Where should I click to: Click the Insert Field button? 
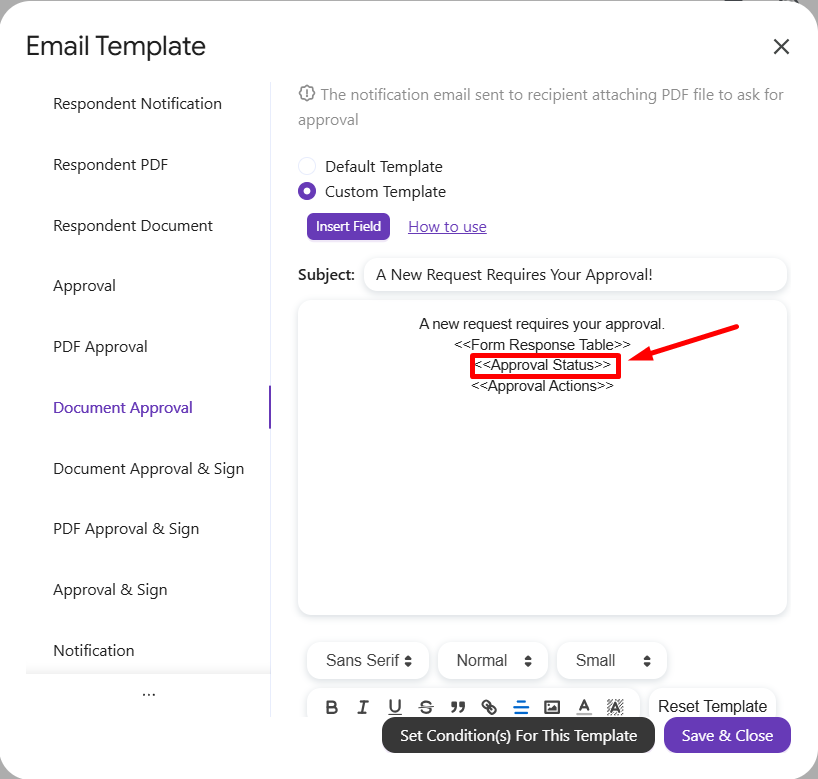348,227
